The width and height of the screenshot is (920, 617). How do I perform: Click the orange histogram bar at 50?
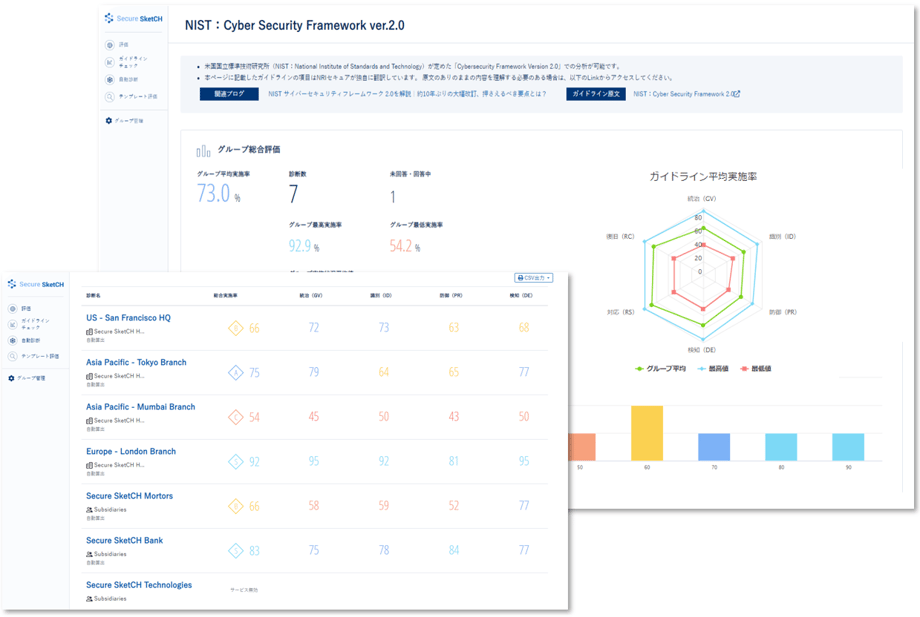click(x=582, y=447)
